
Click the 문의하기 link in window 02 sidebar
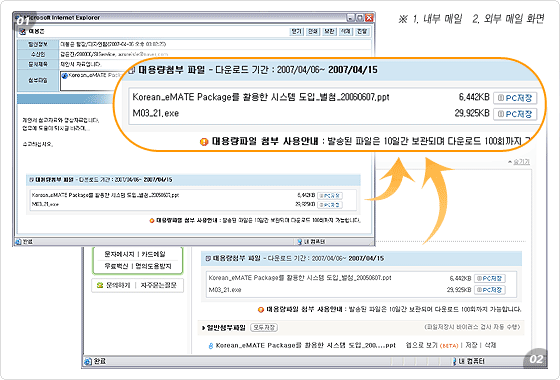(x=118, y=285)
